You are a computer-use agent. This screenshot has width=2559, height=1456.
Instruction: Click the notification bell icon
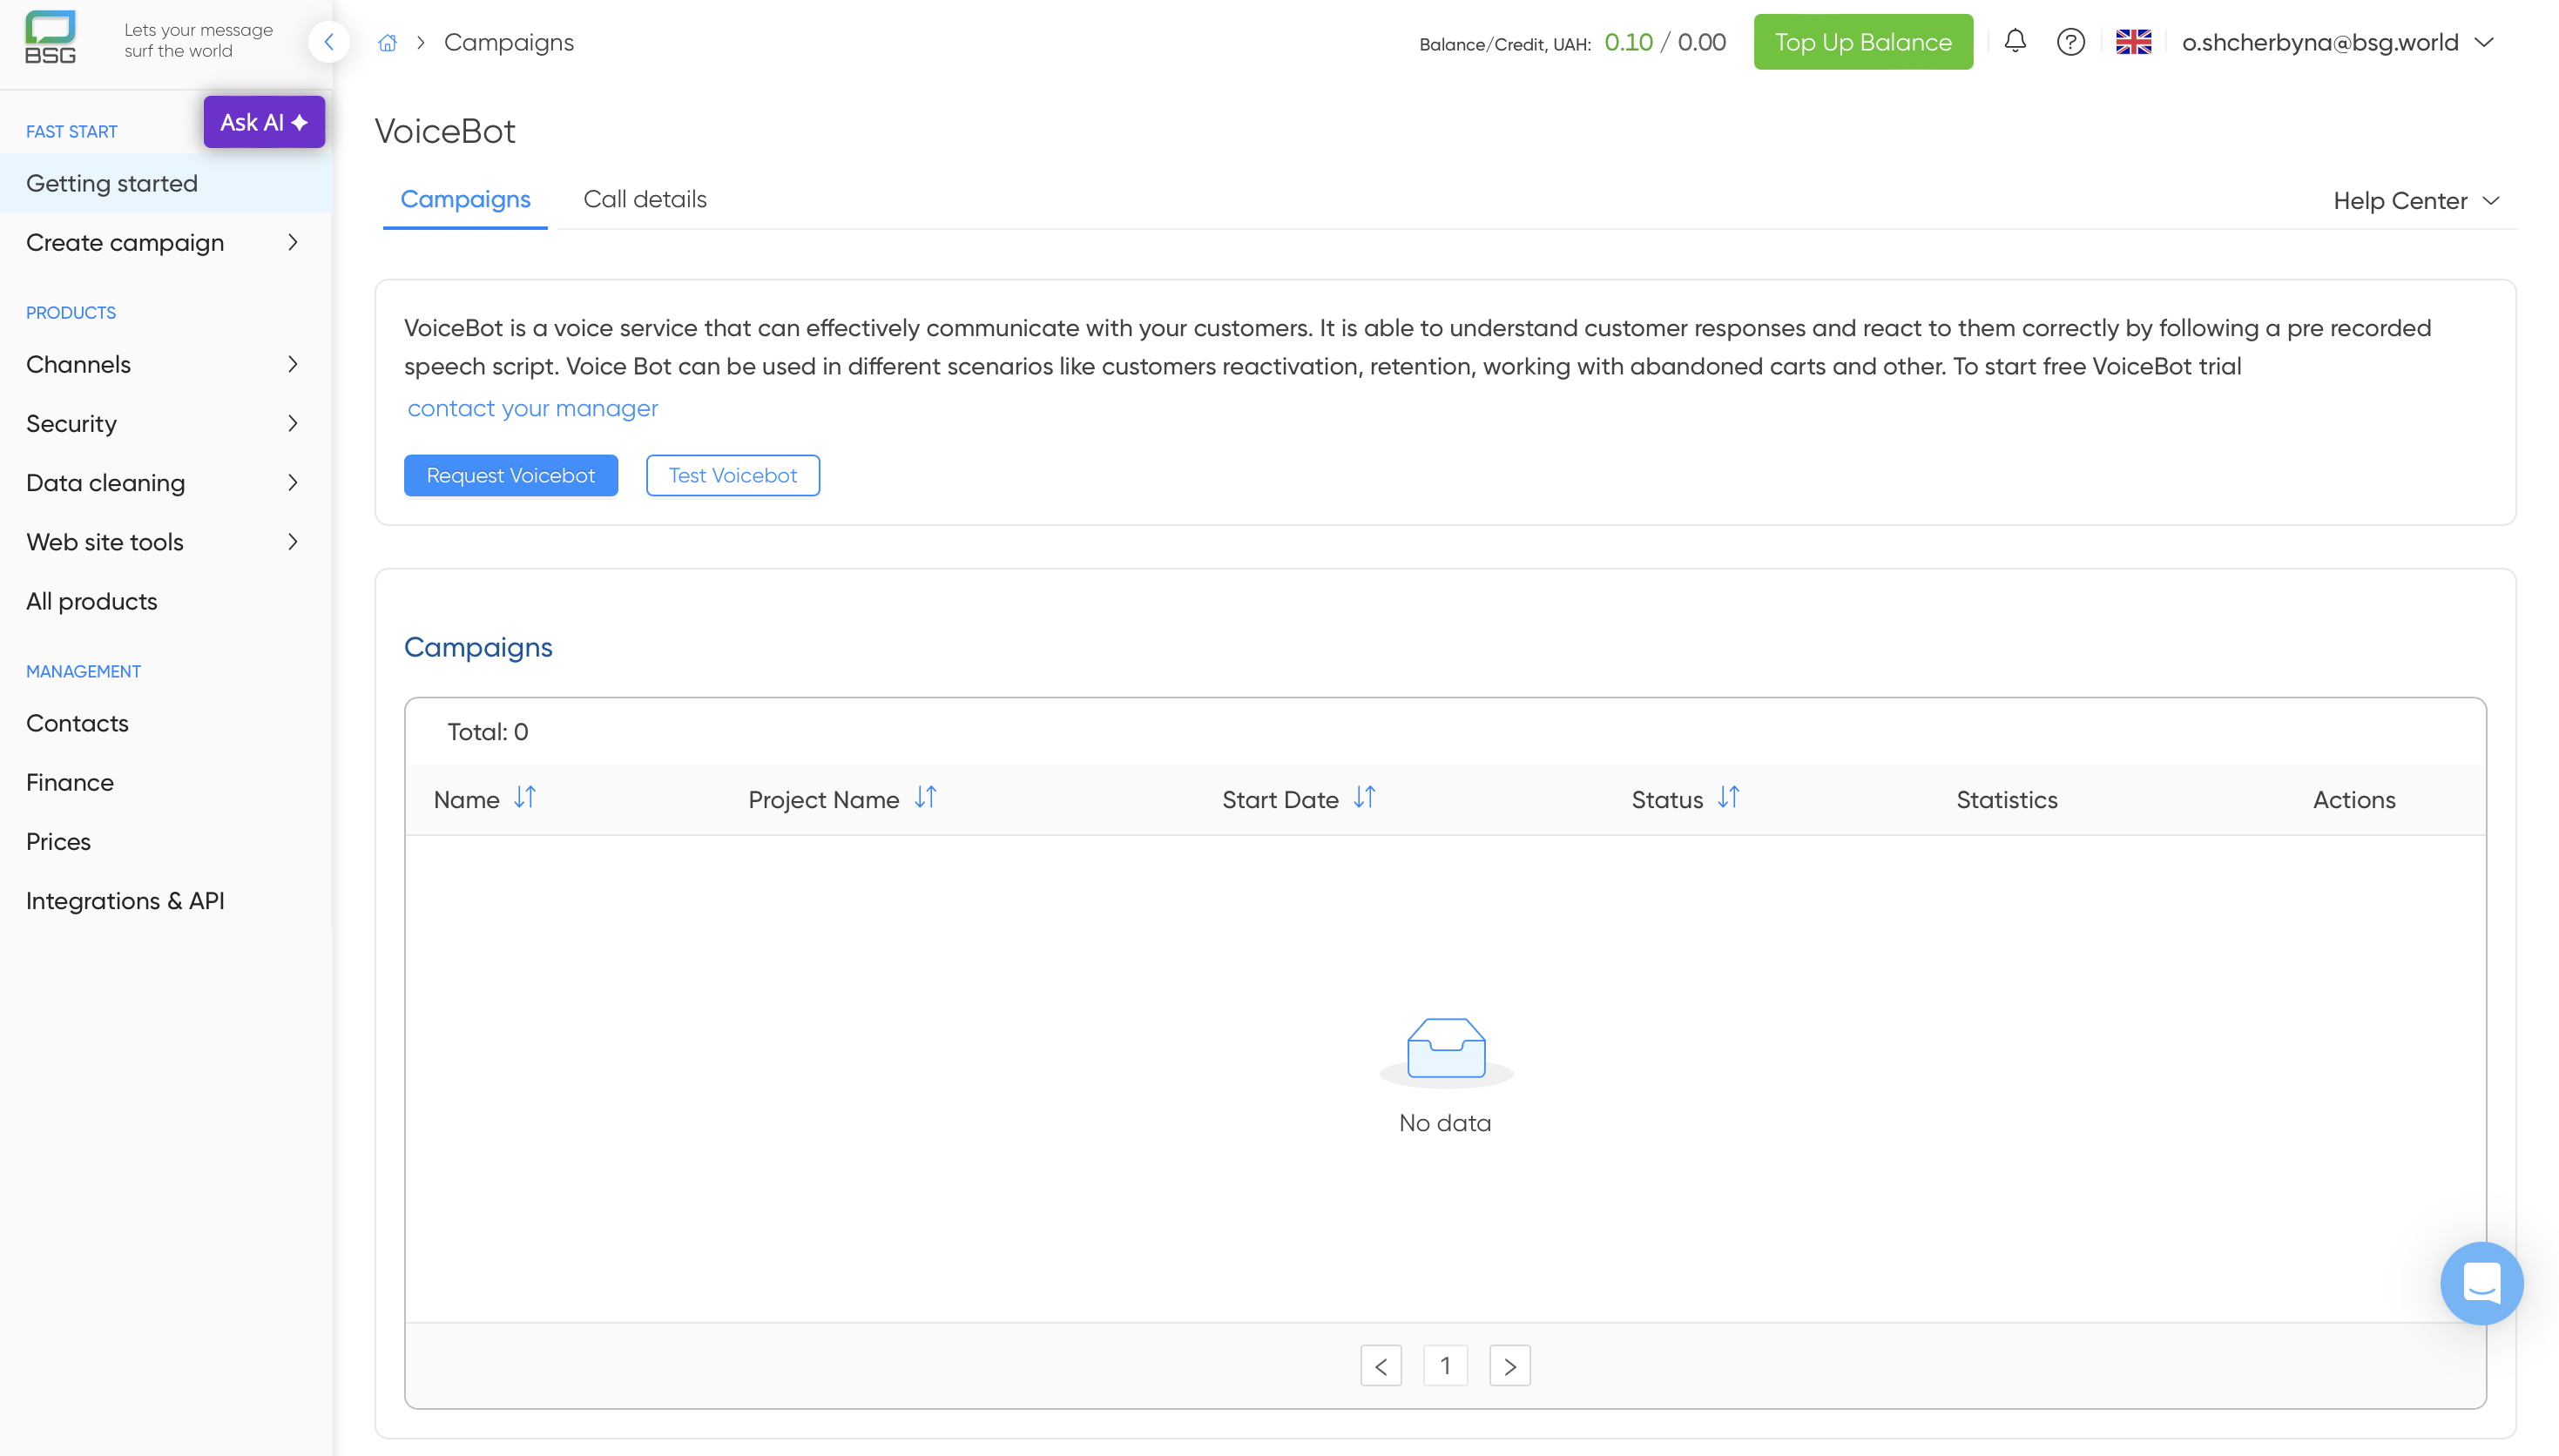(x=2014, y=42)
